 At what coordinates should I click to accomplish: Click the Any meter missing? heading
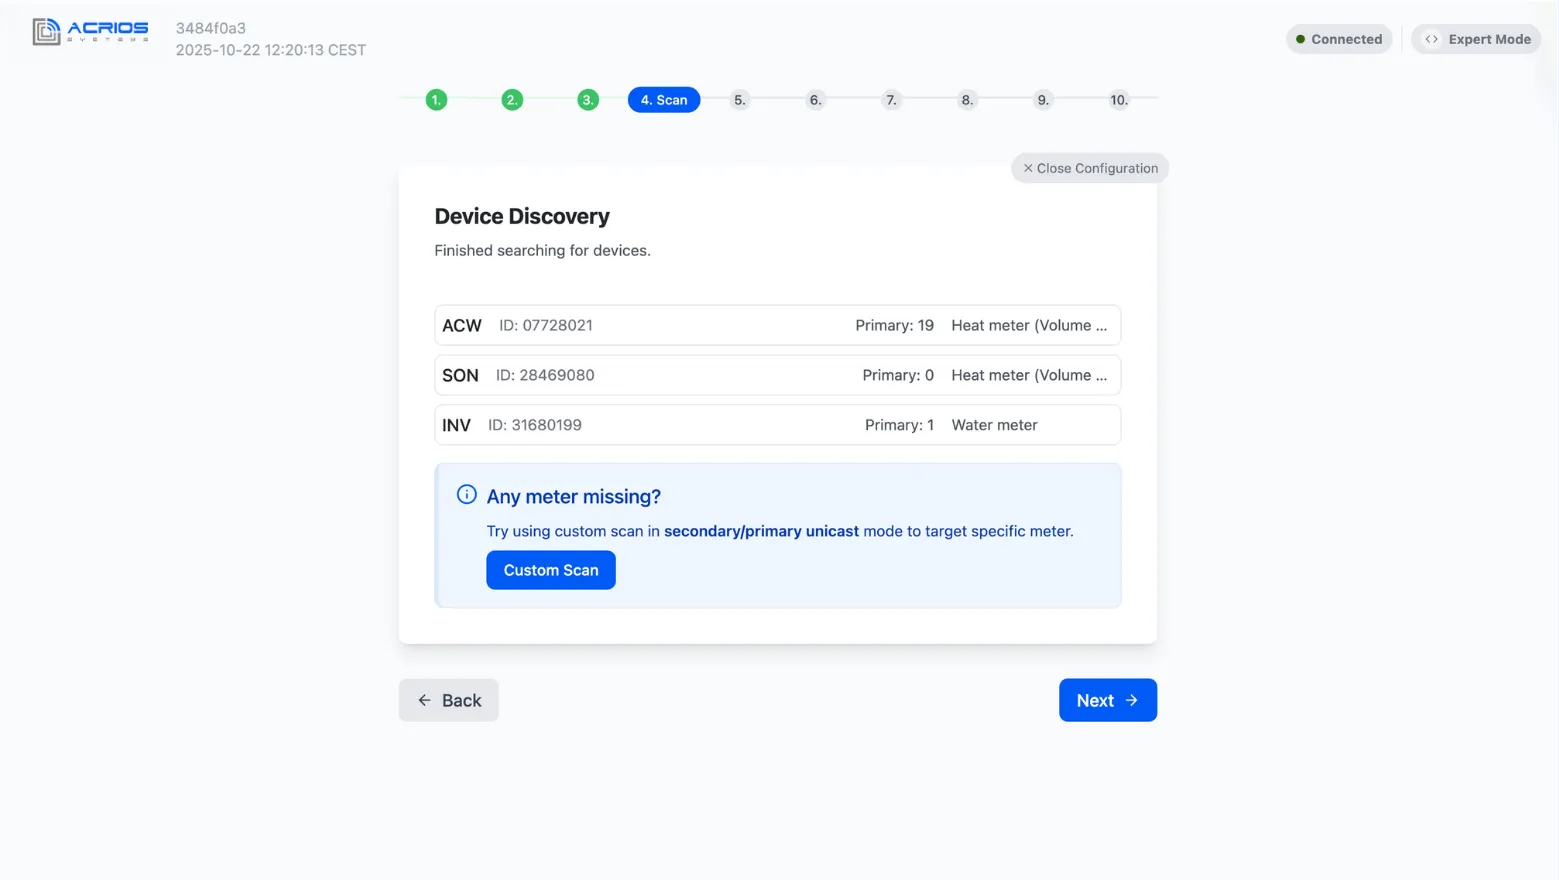(574, 496)
